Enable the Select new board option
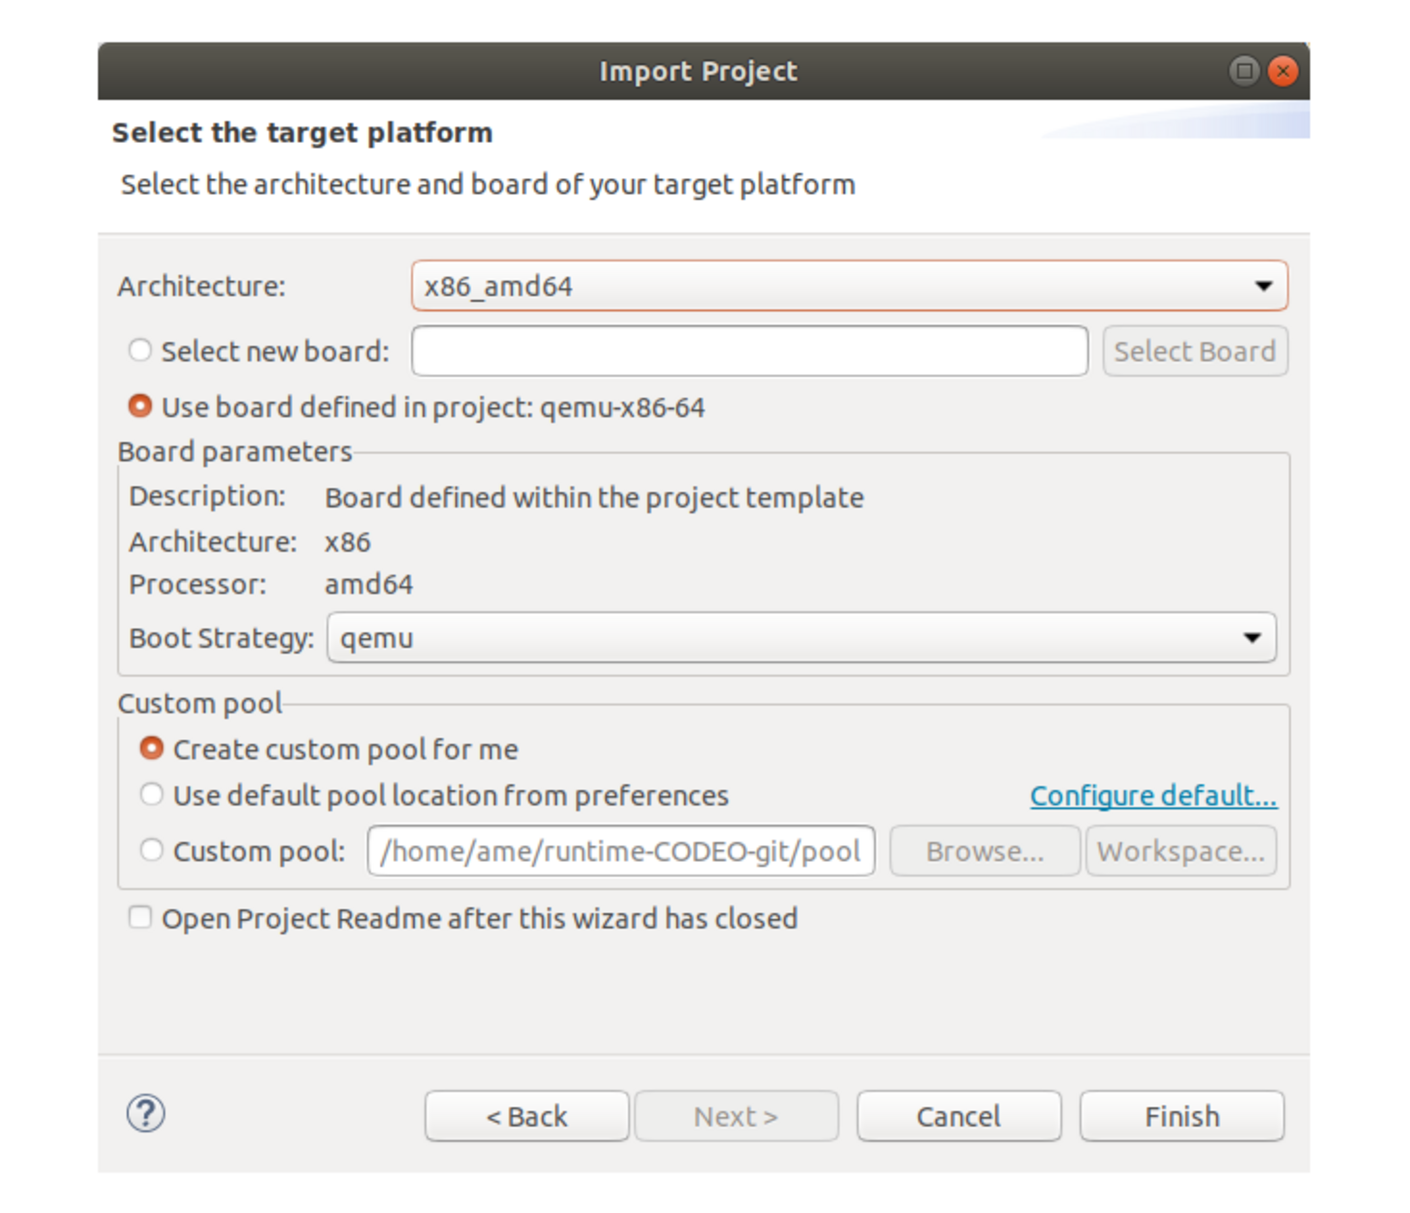 139,350
